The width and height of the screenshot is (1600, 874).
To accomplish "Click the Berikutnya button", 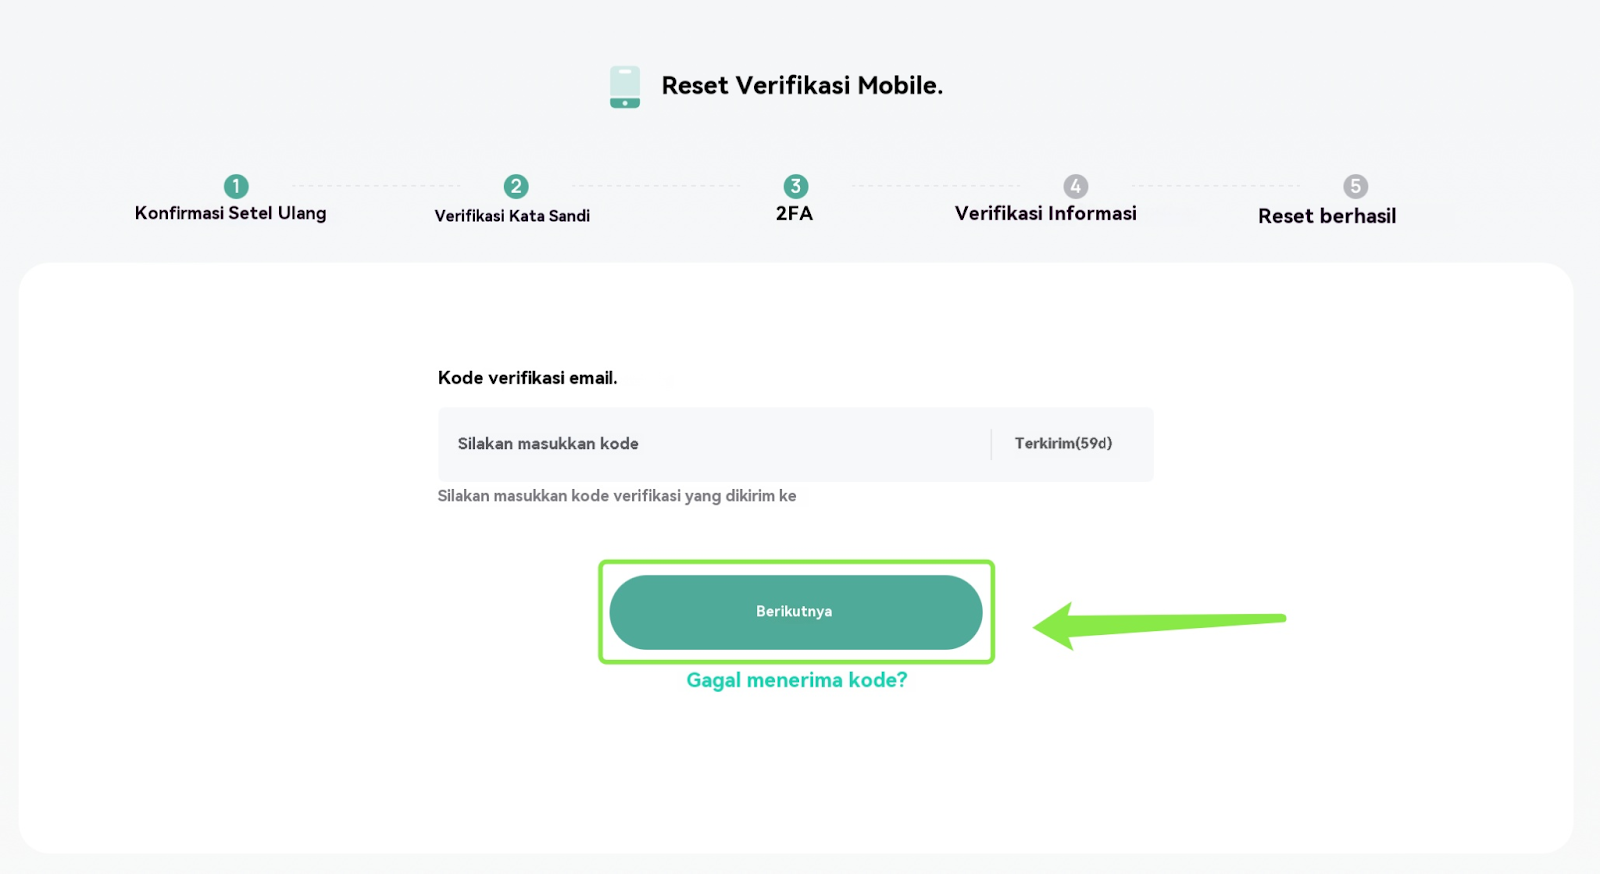I will 796,612.
